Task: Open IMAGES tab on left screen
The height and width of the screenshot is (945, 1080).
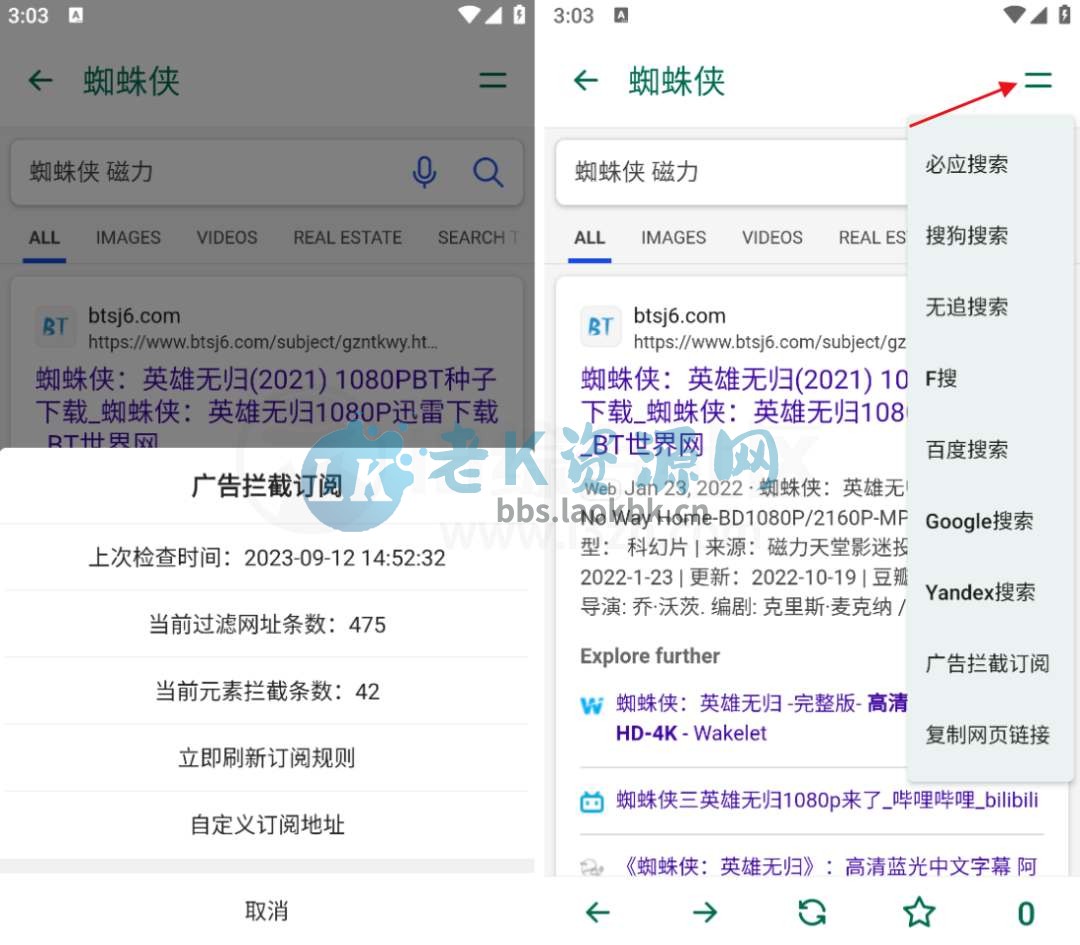Action: tap(128, 238)
